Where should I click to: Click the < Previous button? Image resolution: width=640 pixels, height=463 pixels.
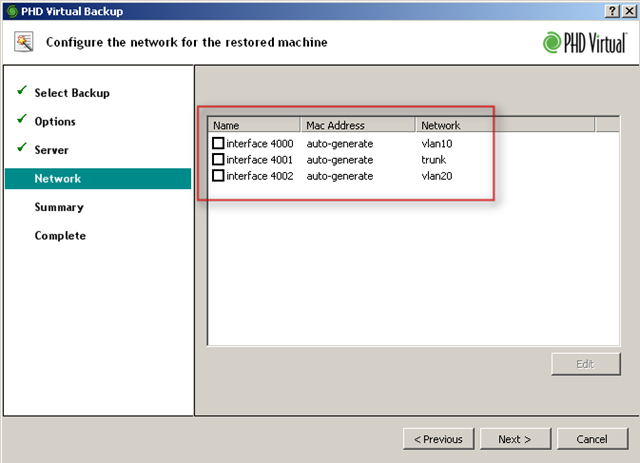438,439
